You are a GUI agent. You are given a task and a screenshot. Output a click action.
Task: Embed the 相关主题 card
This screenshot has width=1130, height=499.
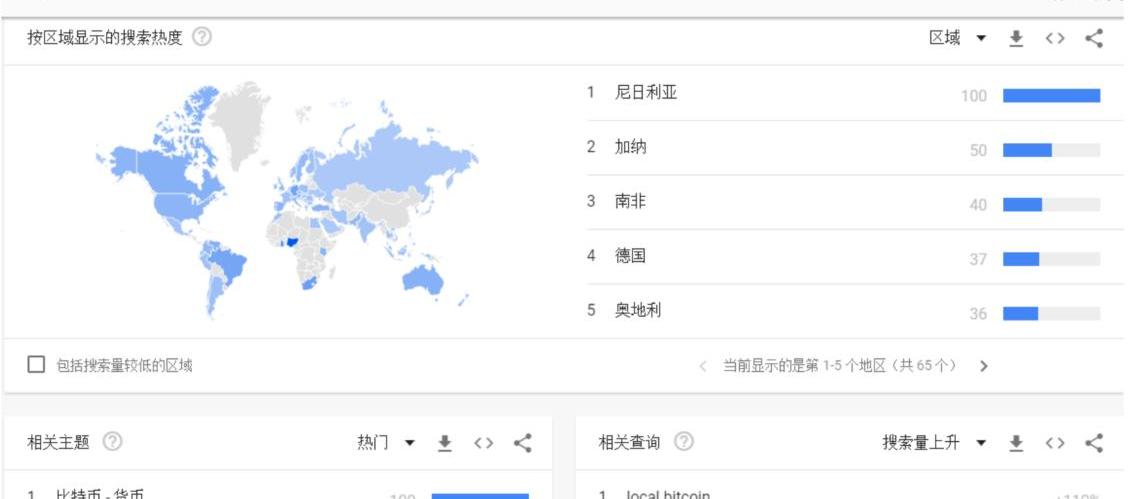484,442
